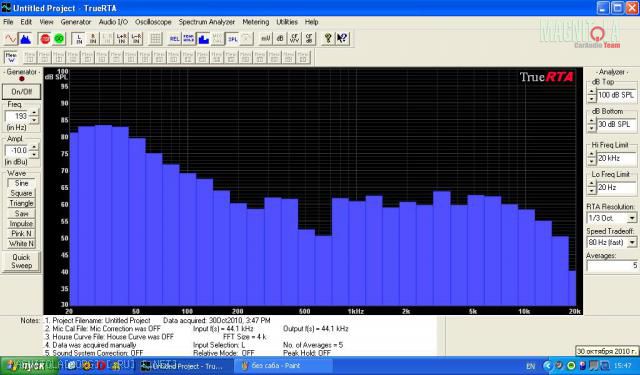Click the green Go toolbar icon
Image resolution: width=640 pixels, height=375 pixels.
[x=59, y=39]
